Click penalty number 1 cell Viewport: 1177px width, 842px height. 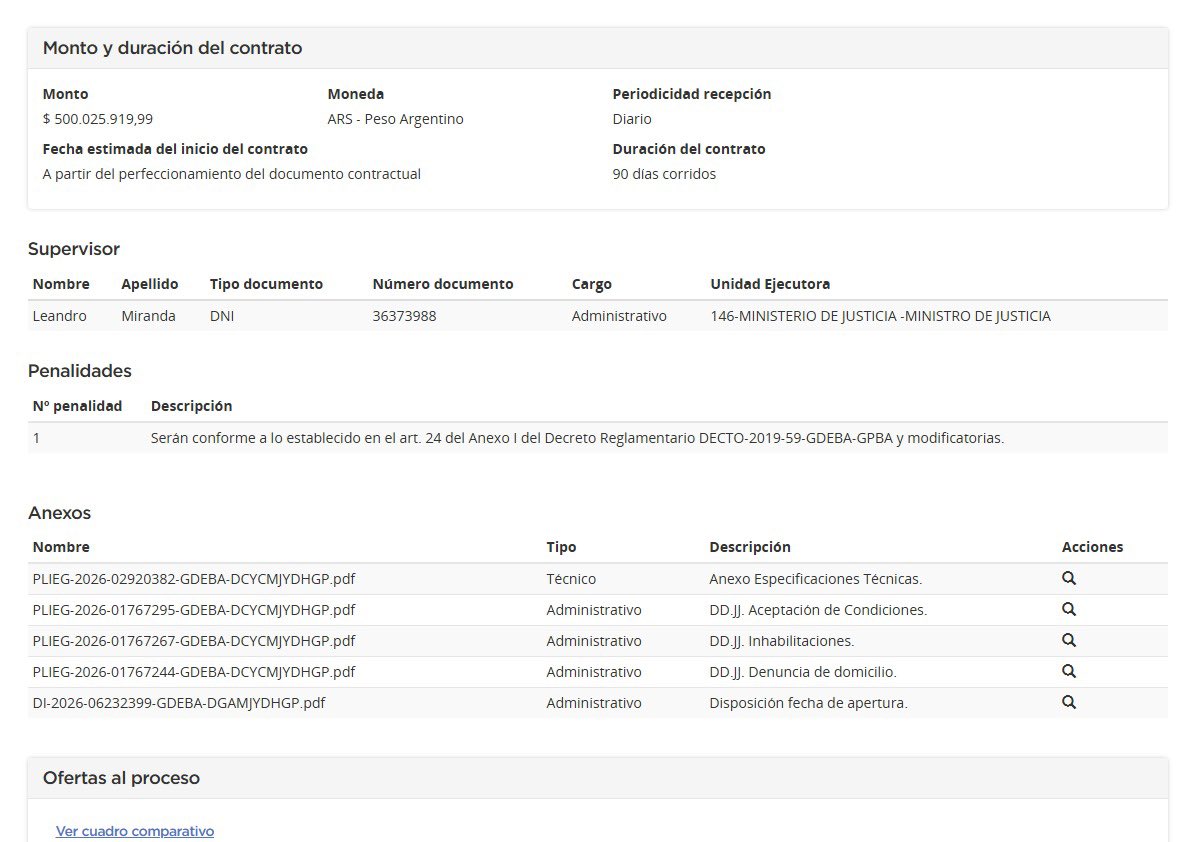(x=36, y=438)
